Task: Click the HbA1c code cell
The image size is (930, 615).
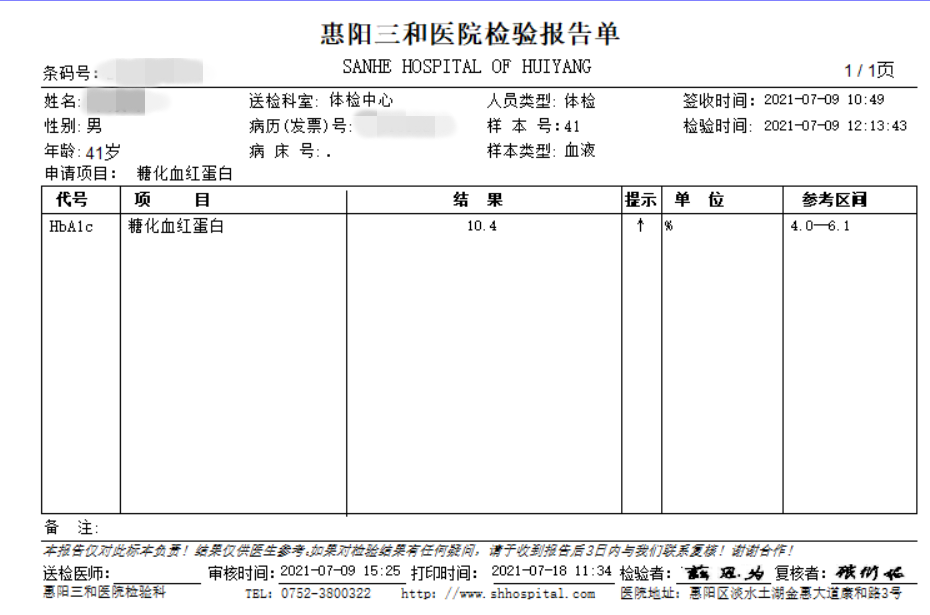Action: pyautogui.click(x=71, y=227)
